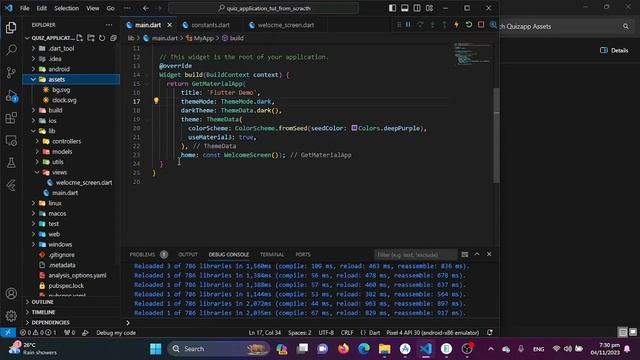The width and height of the screenshot is (640, 360).
Task: Open the Manage settings gear
Action: click(11, 316)
